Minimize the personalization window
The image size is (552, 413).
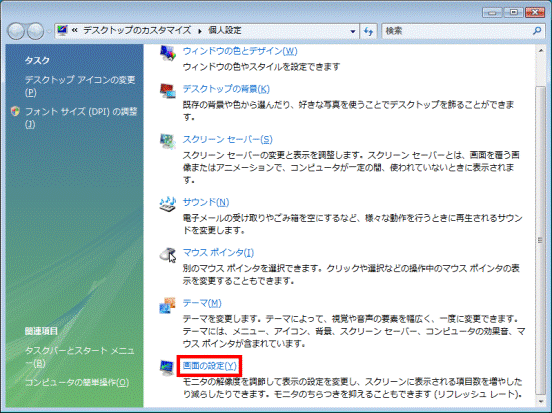(x=492, y=12)
